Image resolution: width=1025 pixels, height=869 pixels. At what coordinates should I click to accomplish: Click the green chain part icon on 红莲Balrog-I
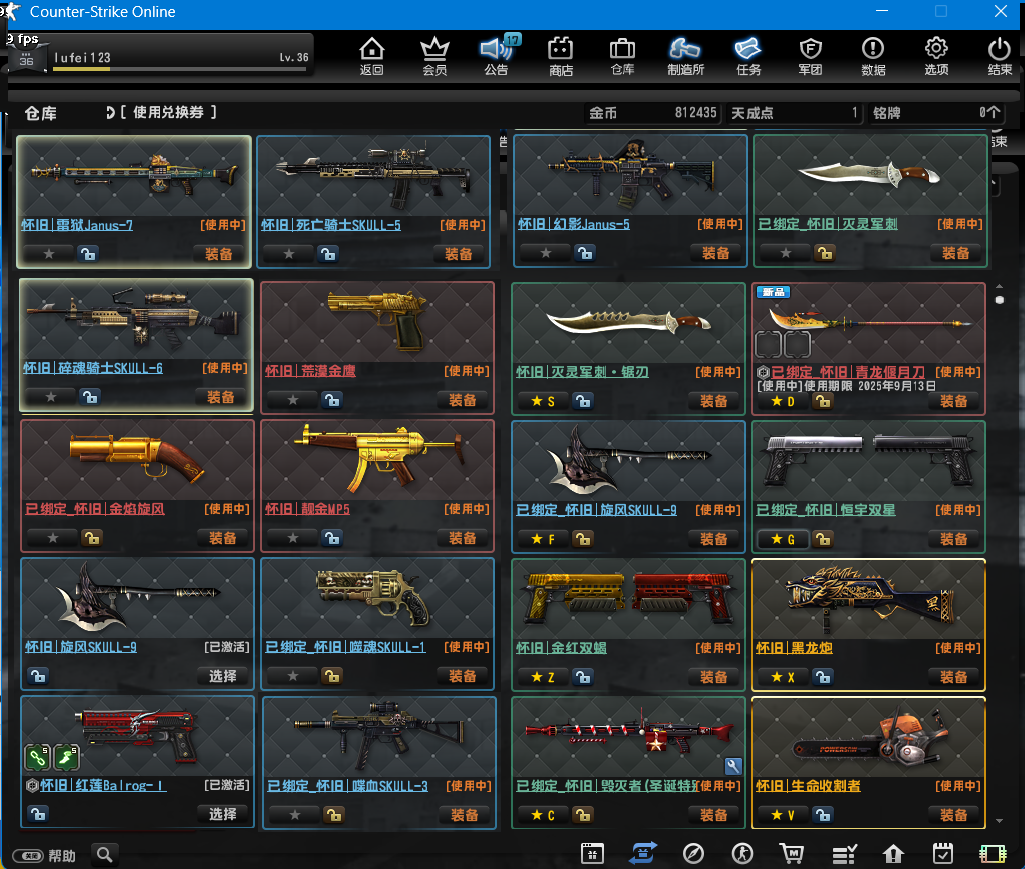[x=37, y=757]
